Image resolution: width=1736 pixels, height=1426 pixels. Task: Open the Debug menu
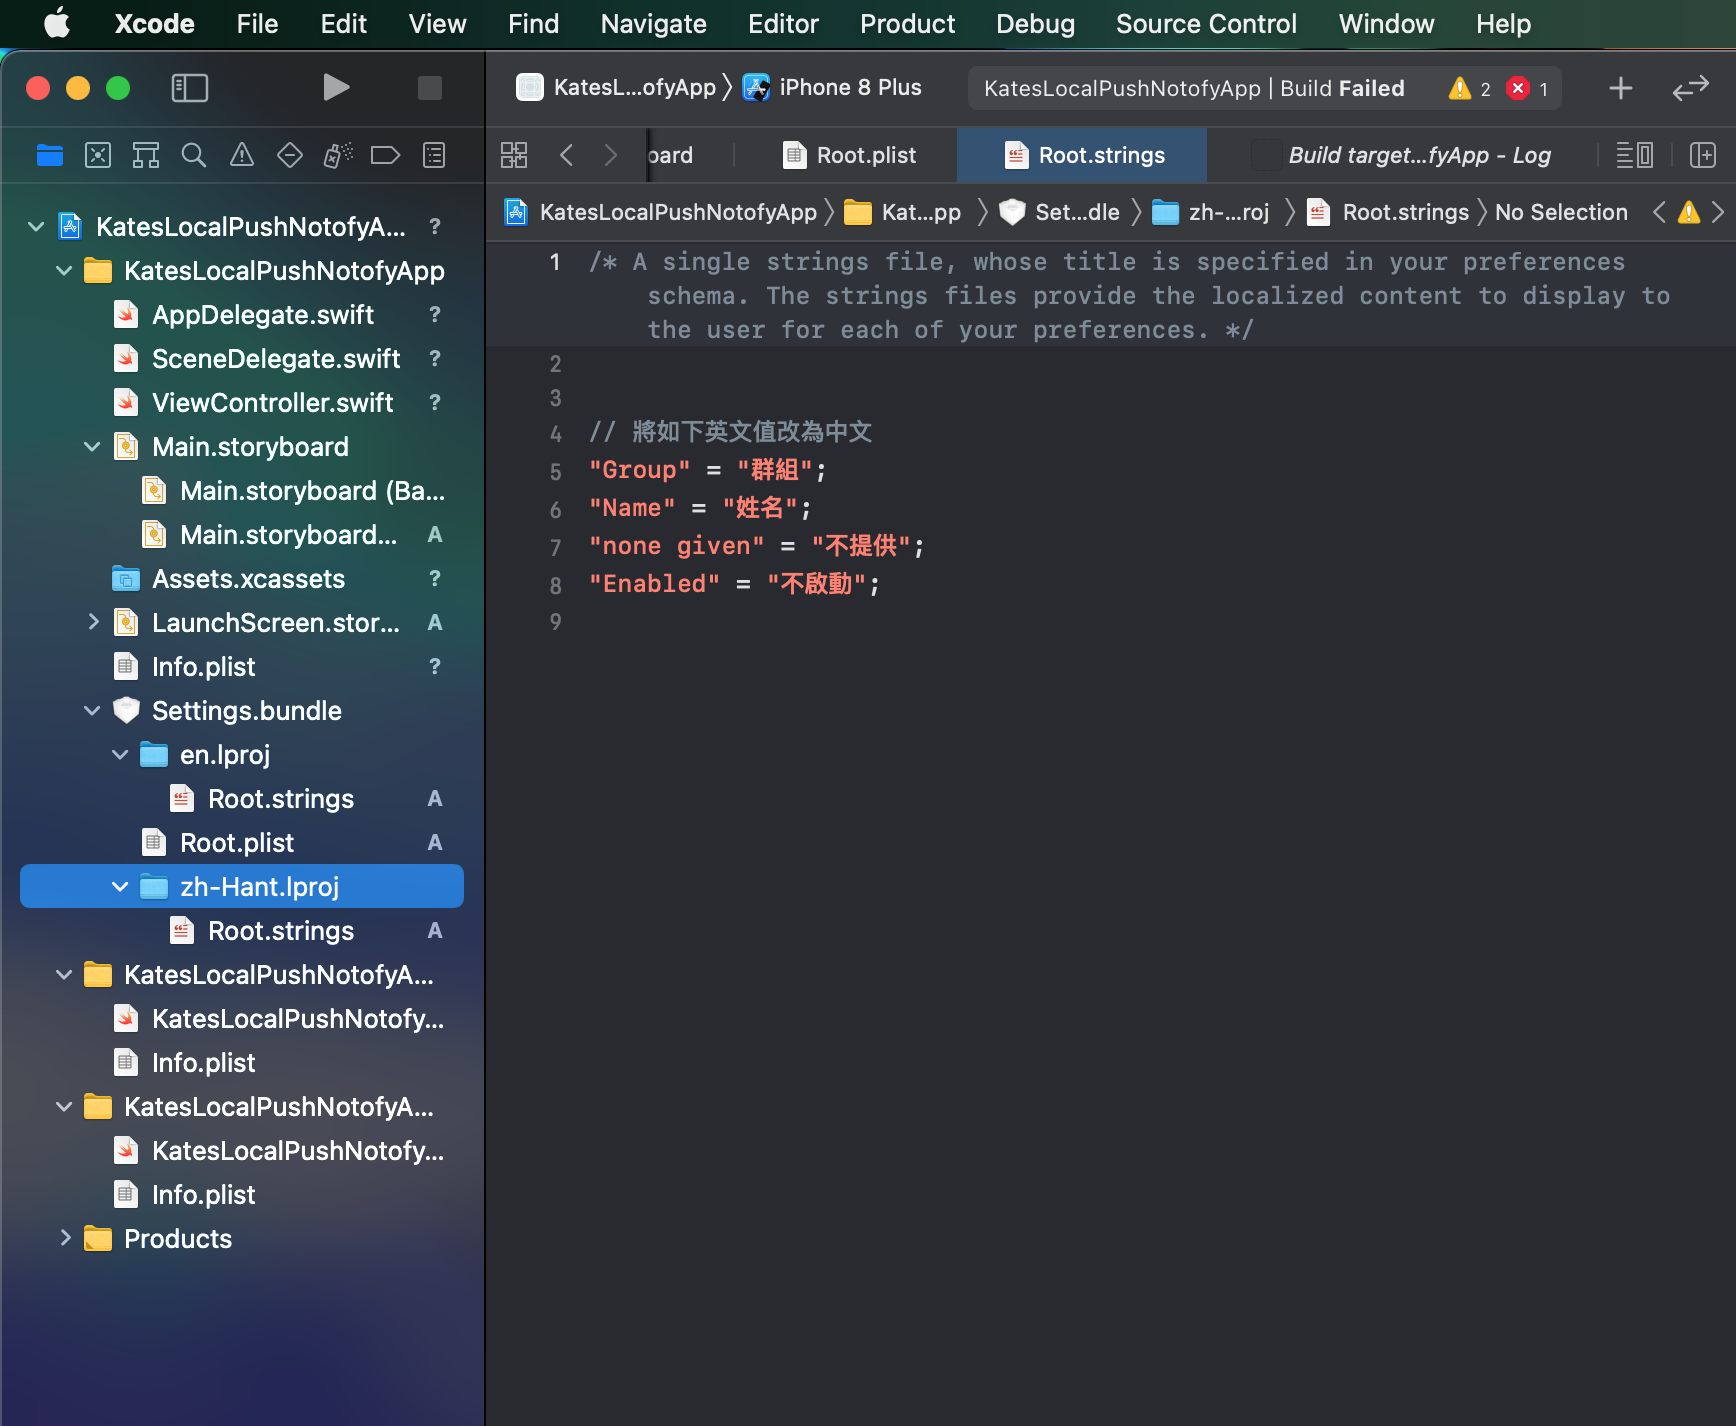point(1035,24)
